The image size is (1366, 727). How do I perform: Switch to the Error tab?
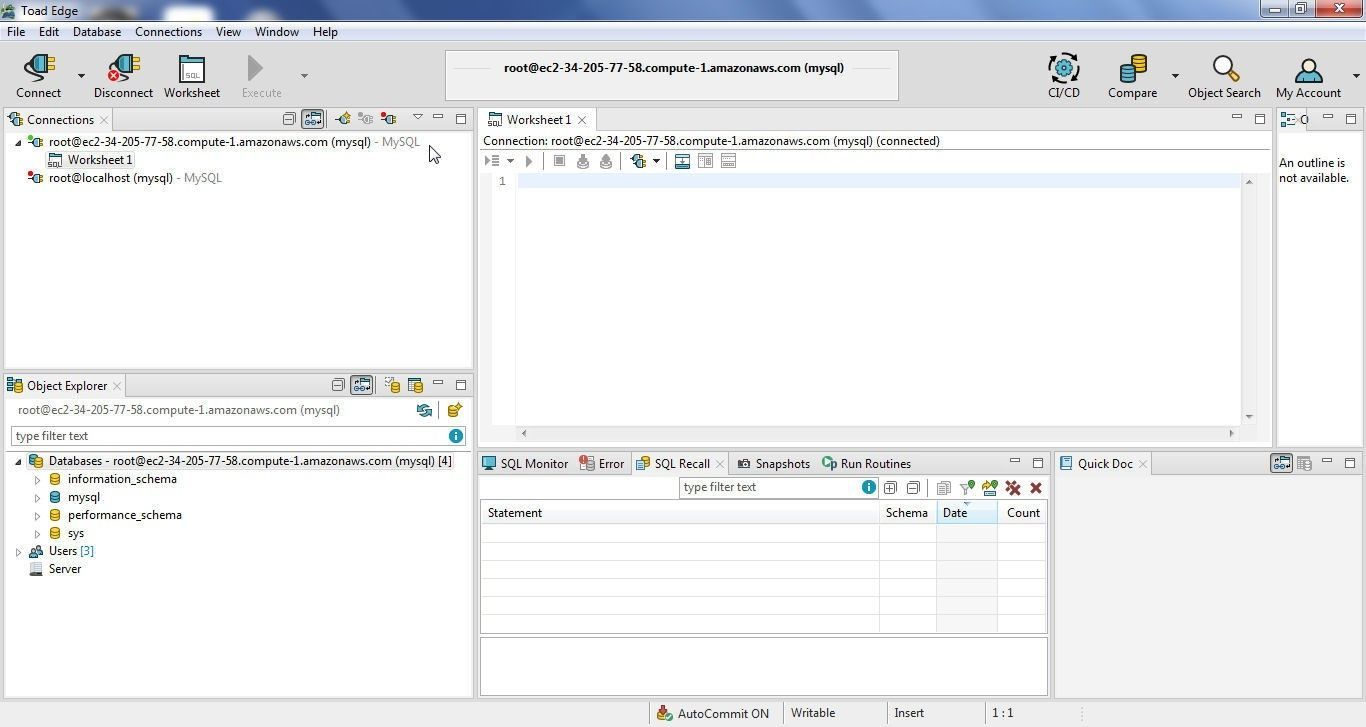click(602, 464)
